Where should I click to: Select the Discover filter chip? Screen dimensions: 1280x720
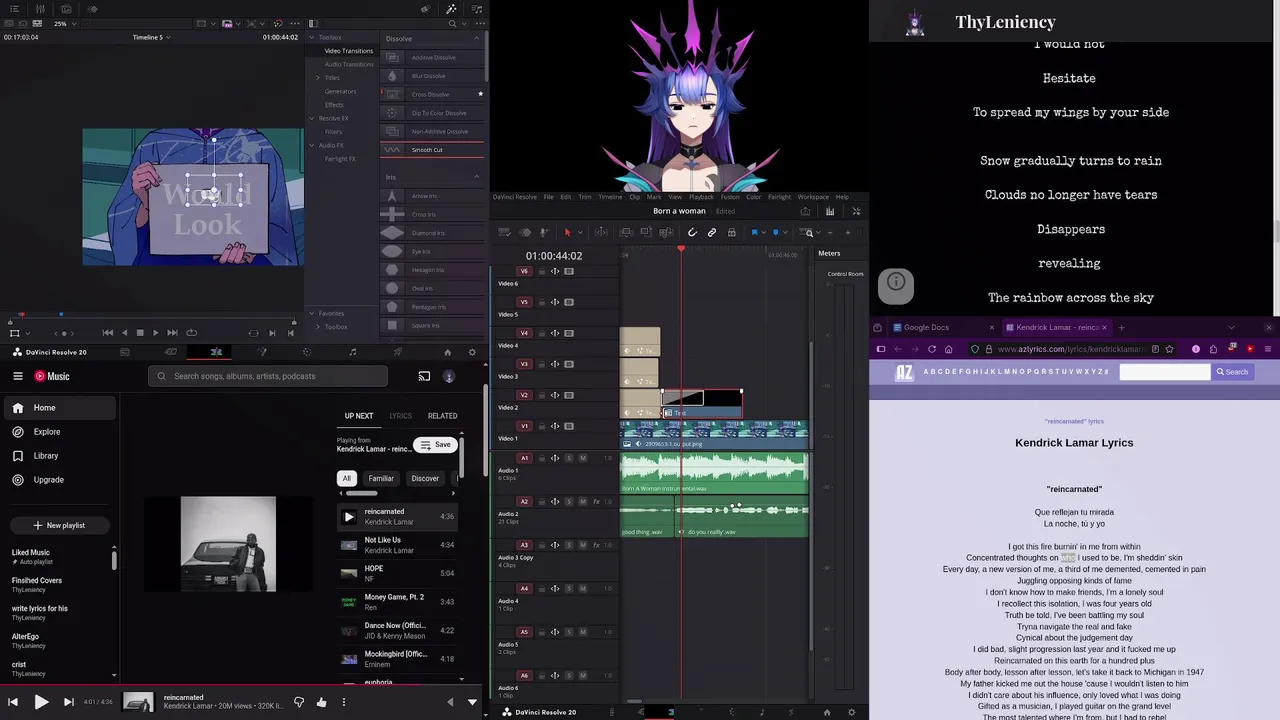[425, 478]
